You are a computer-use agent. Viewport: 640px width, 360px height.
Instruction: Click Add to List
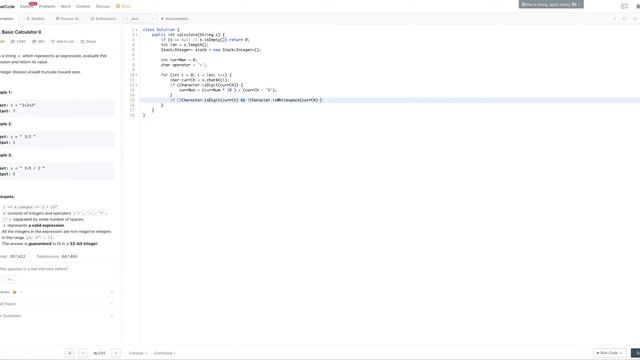pos(62,42)
